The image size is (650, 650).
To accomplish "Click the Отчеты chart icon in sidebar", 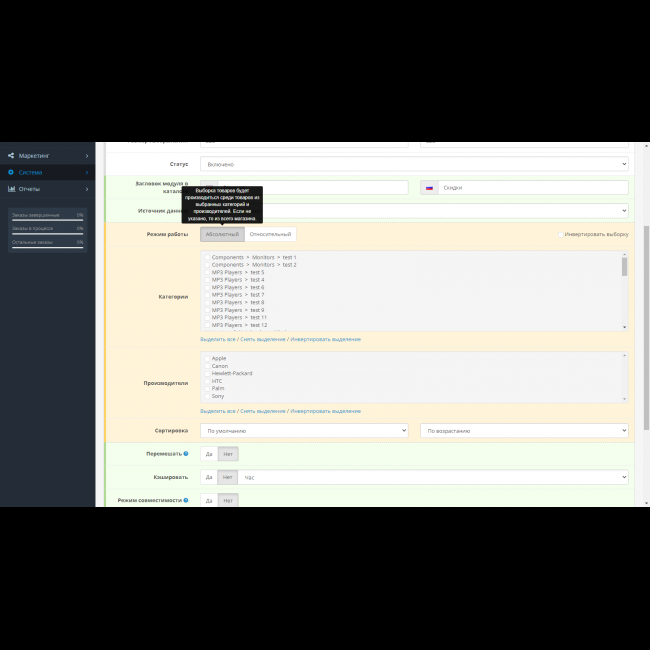I will point(11,188).
